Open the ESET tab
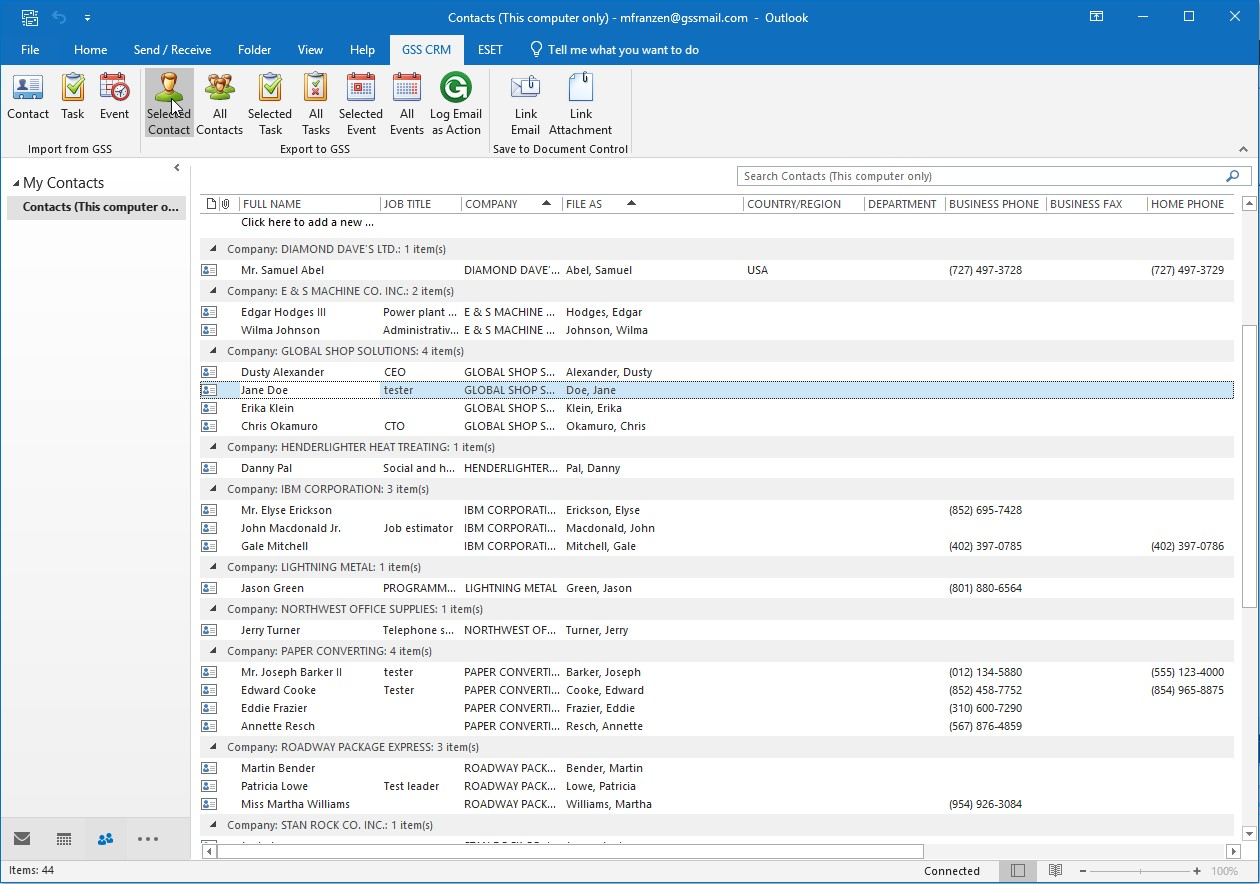1260x884 pixels. [490, 50]
